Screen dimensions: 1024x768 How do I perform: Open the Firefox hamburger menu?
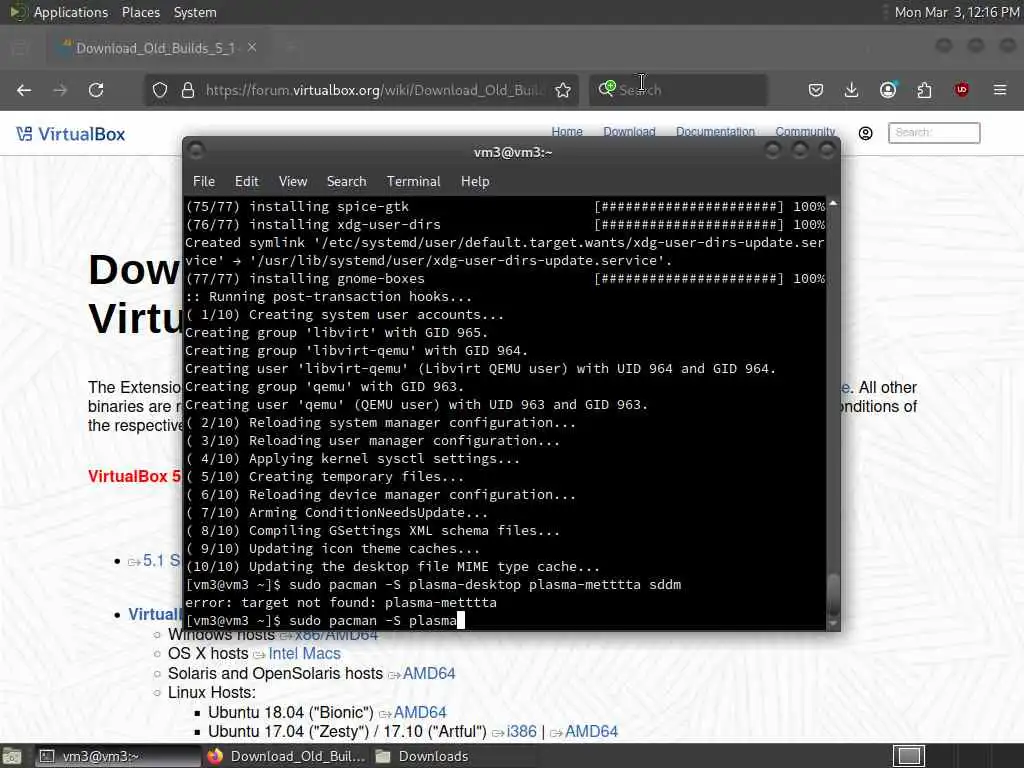point(1000,90)
